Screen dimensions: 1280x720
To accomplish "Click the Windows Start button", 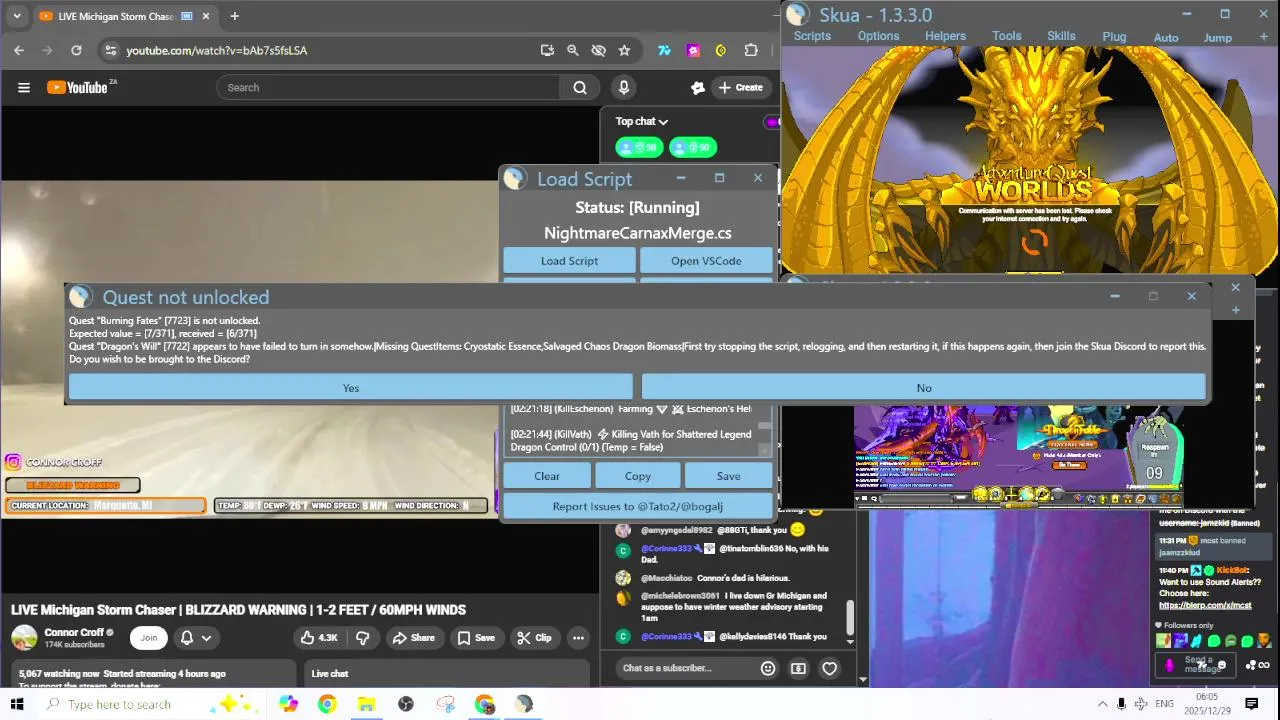I will 17,704.
